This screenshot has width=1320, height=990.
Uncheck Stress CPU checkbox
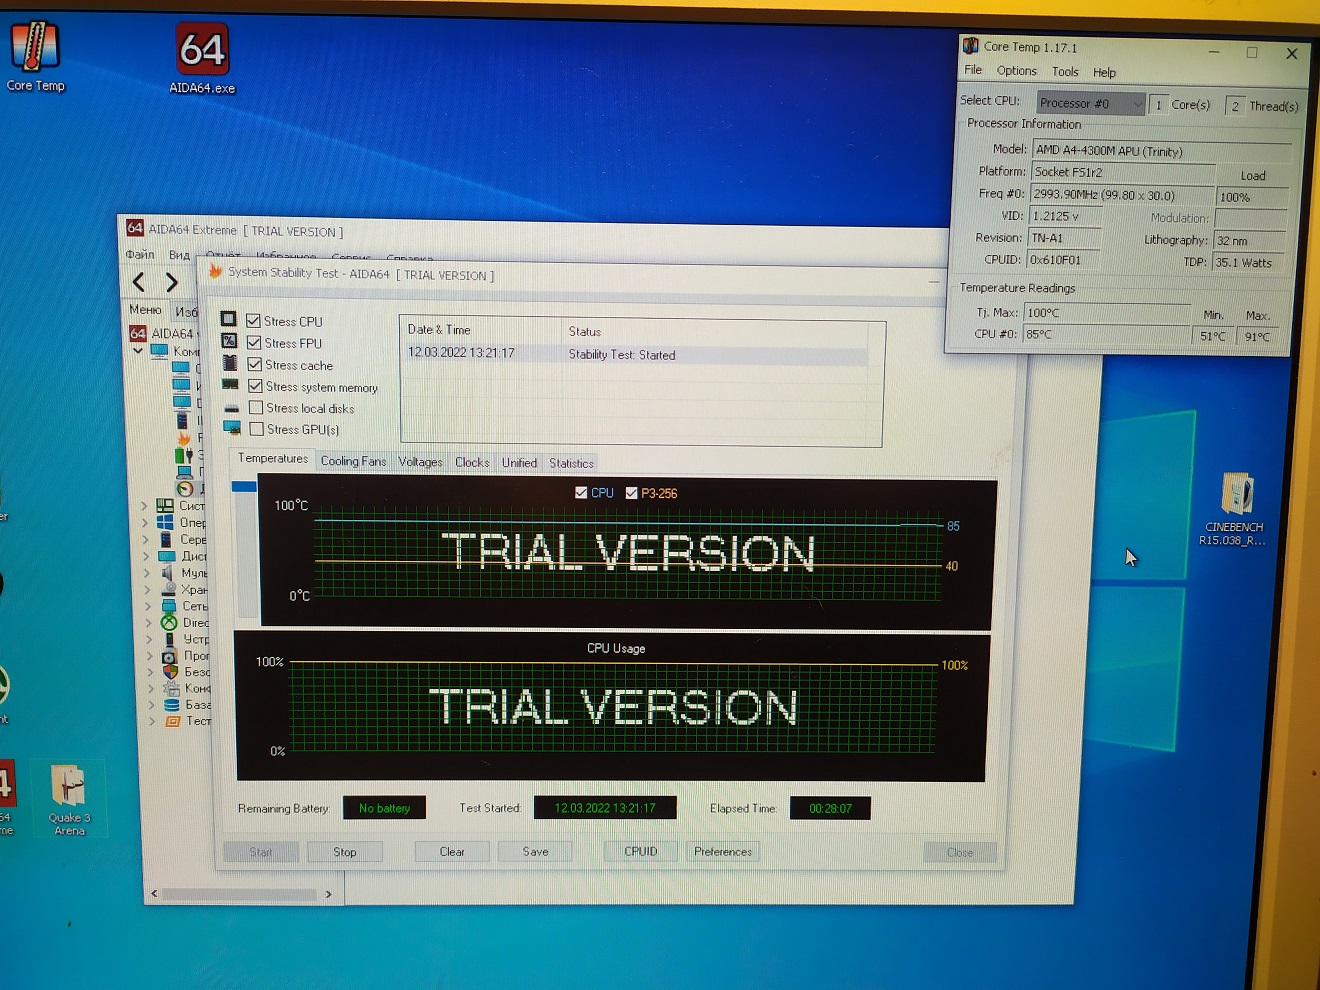click(254, 320)
